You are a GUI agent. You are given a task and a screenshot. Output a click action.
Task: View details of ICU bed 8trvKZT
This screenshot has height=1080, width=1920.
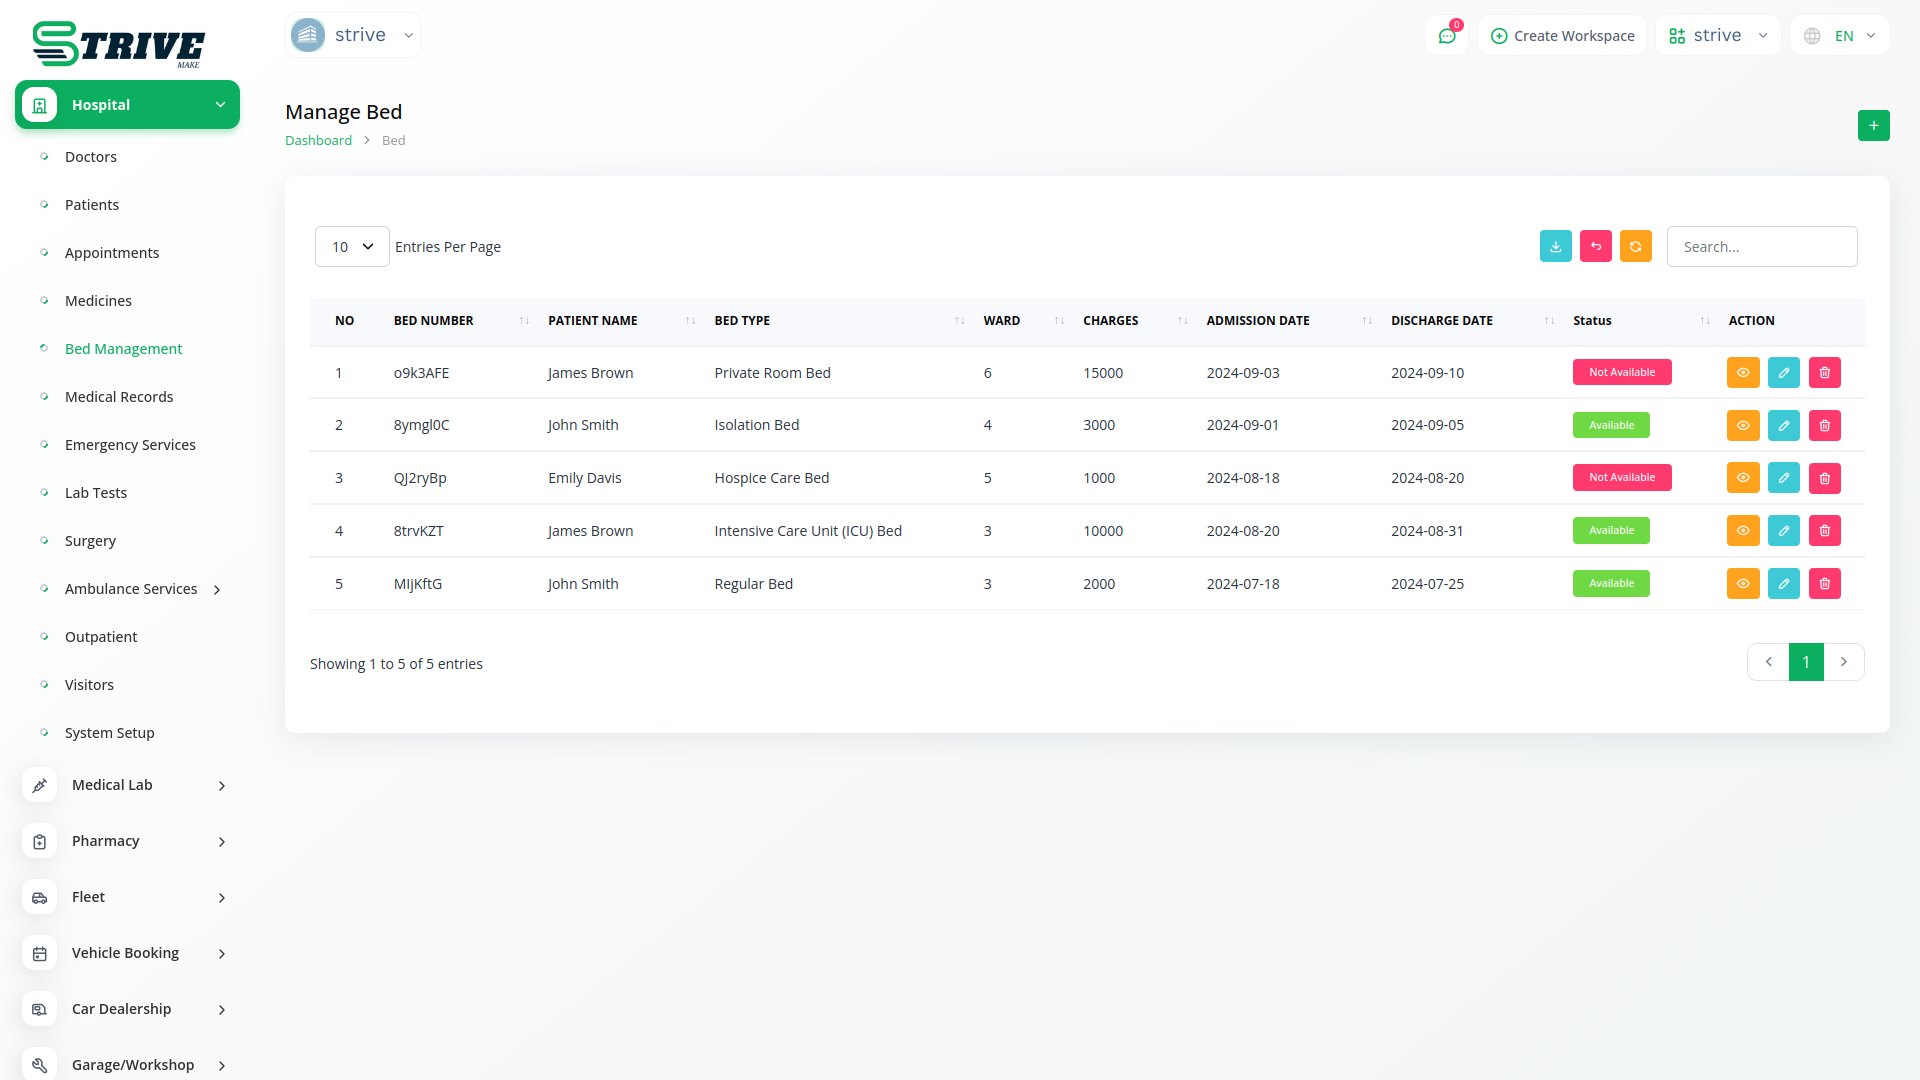[1742, 531]
